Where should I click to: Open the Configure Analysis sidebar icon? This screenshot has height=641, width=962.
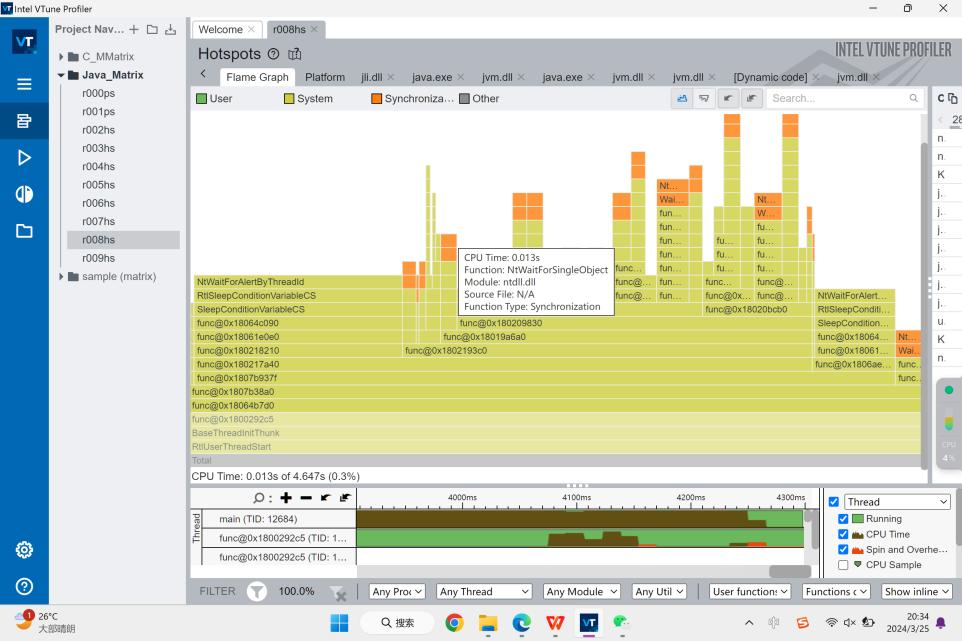click(24, 121)
